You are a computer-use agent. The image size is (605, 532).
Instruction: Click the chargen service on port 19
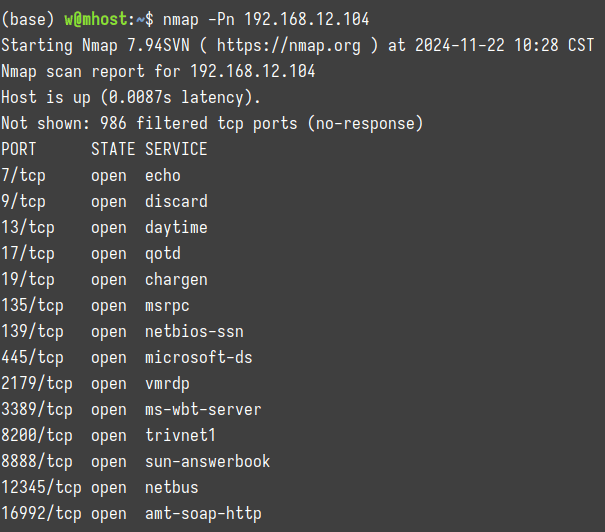click(176, 280)
